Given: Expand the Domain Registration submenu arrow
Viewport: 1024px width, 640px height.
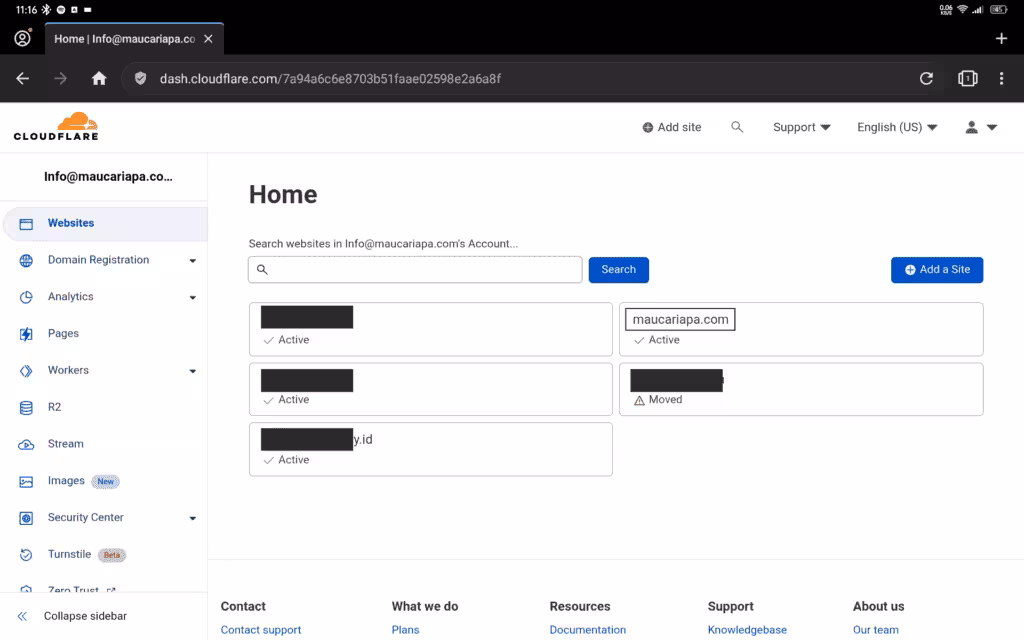Looking at the screenshot, I should click(x=193, y=261).
